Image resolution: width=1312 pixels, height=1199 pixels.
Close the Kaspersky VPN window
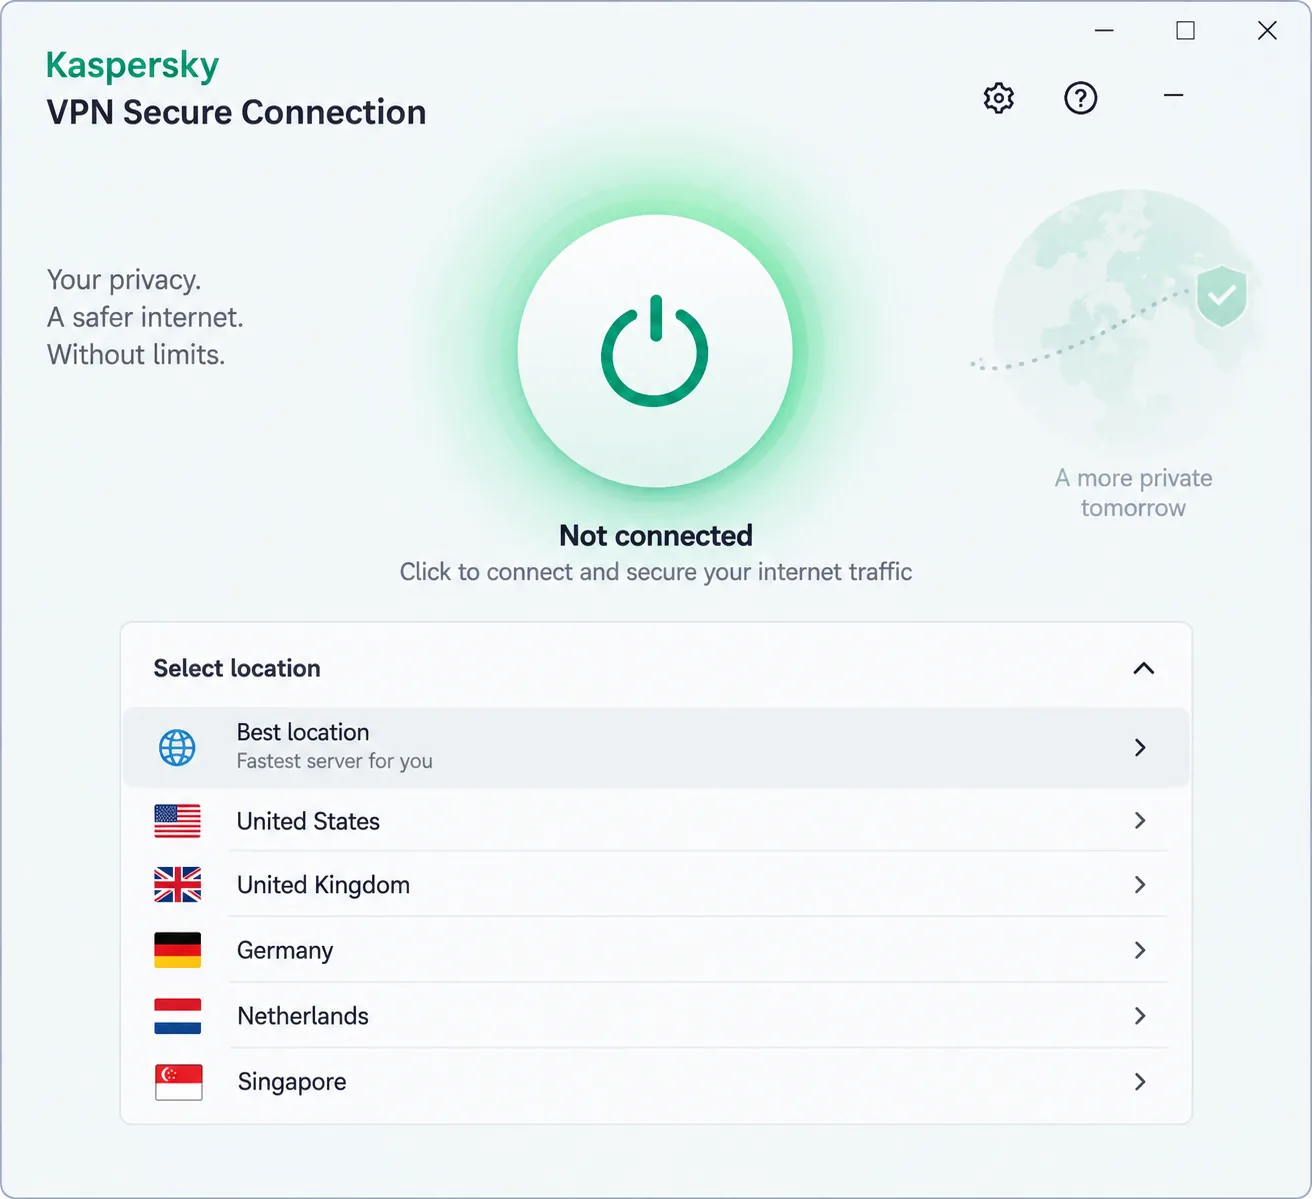click(1267, 31)
